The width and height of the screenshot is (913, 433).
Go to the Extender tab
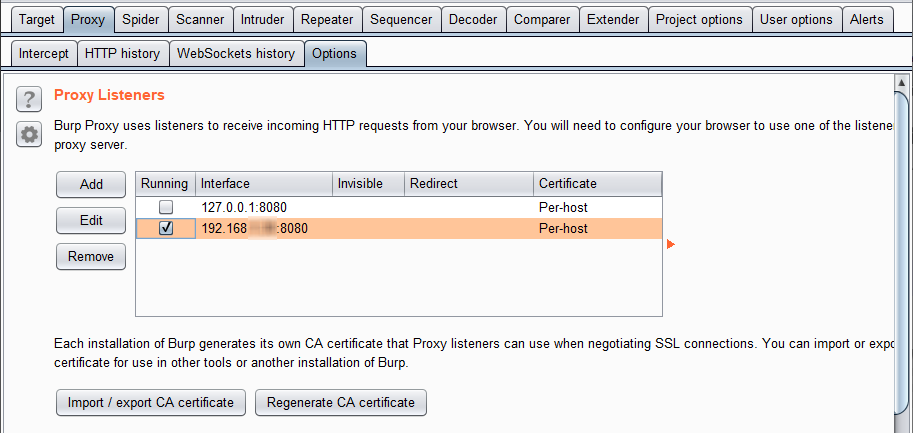coord(613,19)
